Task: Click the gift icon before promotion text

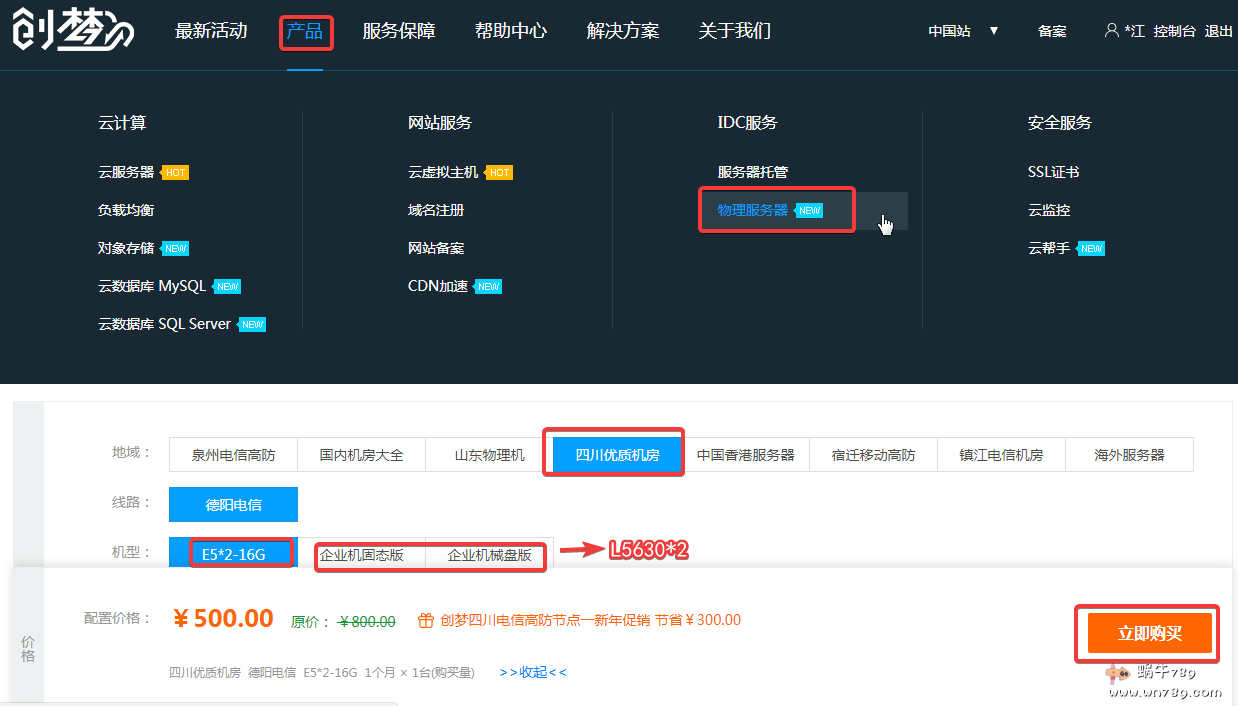Action: (x=425, y=620)
